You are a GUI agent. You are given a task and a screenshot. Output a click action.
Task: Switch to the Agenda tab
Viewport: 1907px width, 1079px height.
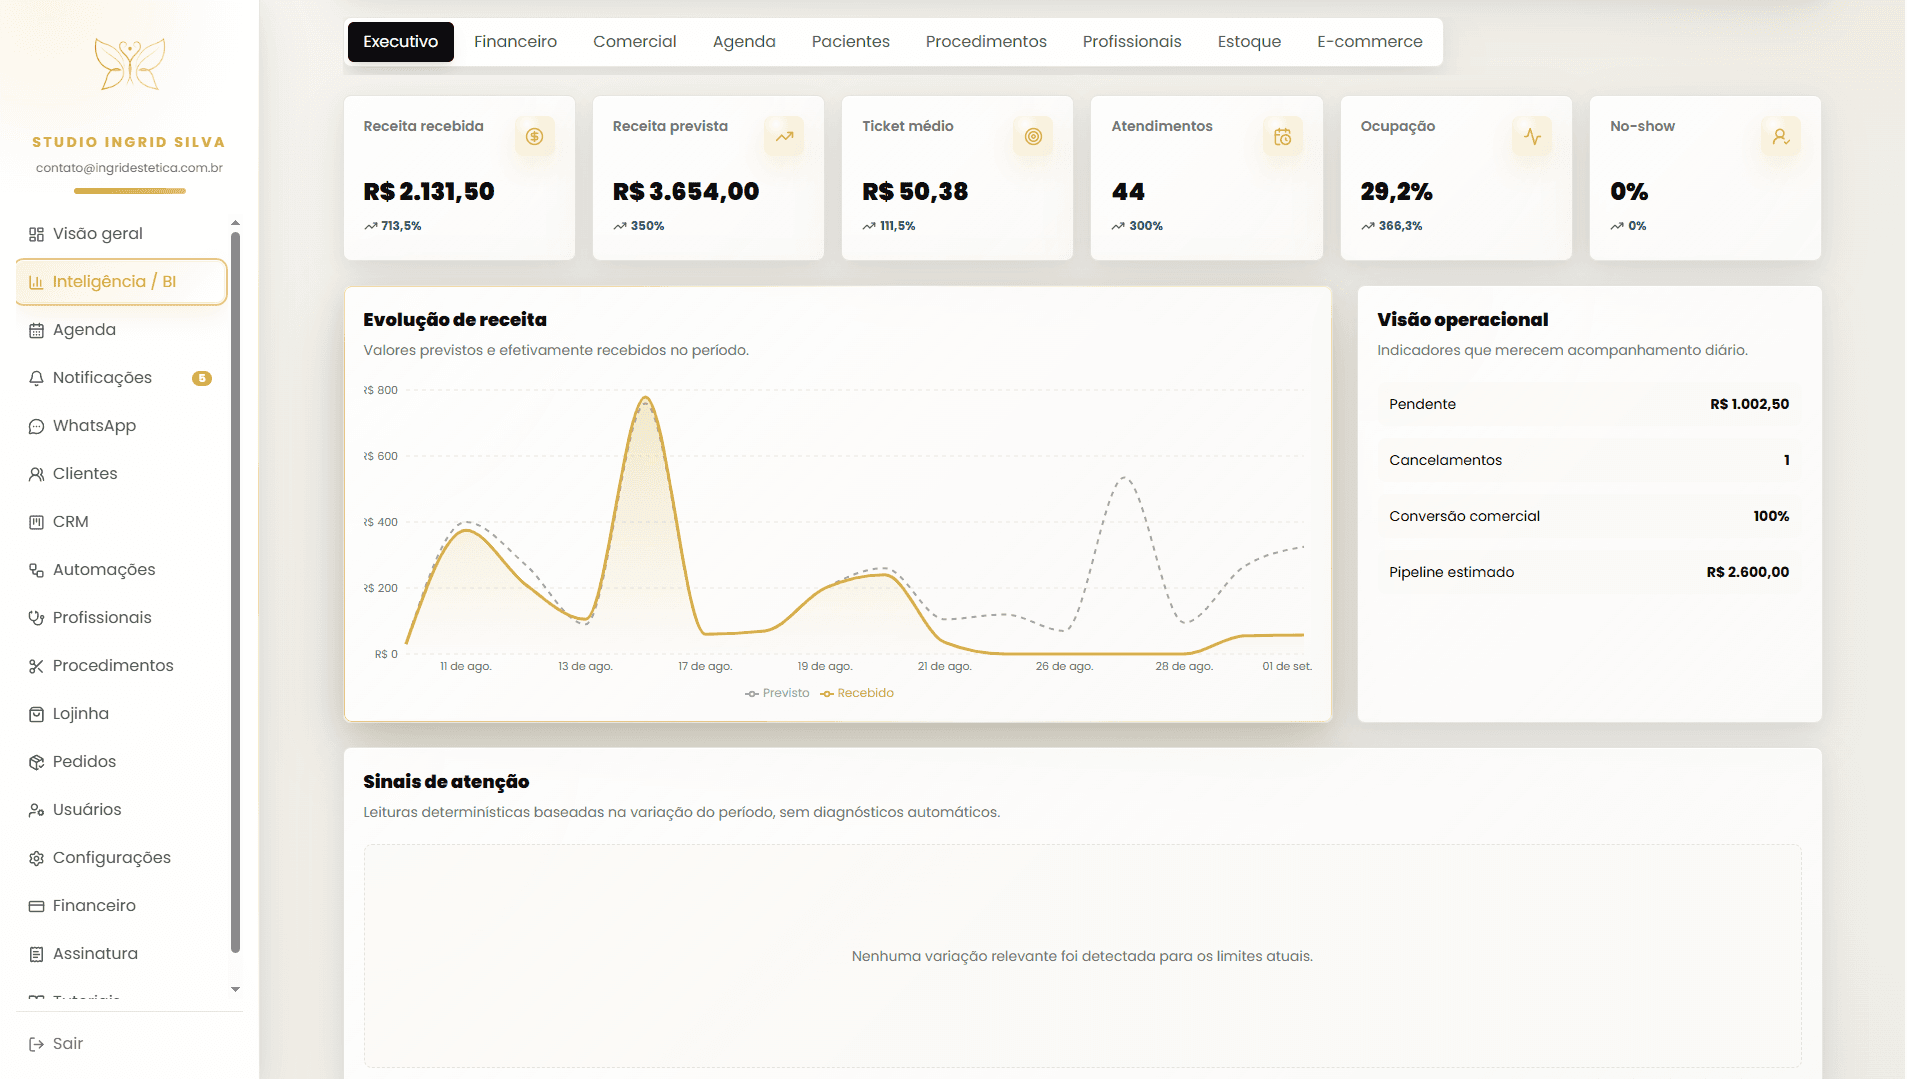pyautogui.click(x=744, y=42)
